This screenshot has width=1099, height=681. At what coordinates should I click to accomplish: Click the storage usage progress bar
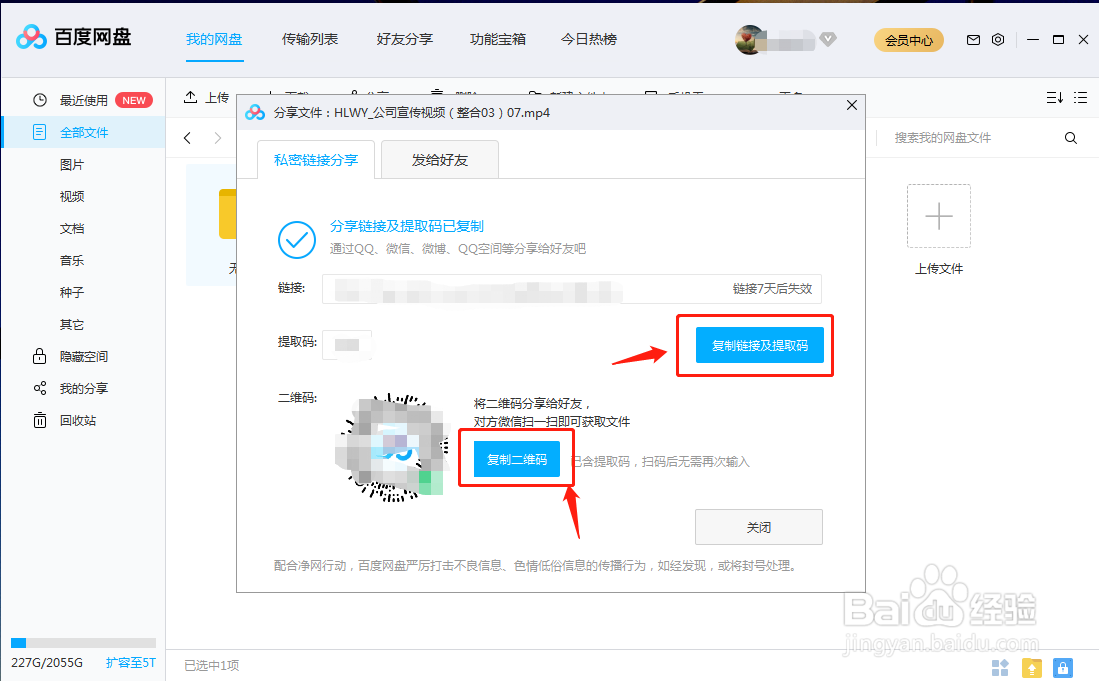tap(83, 643)
